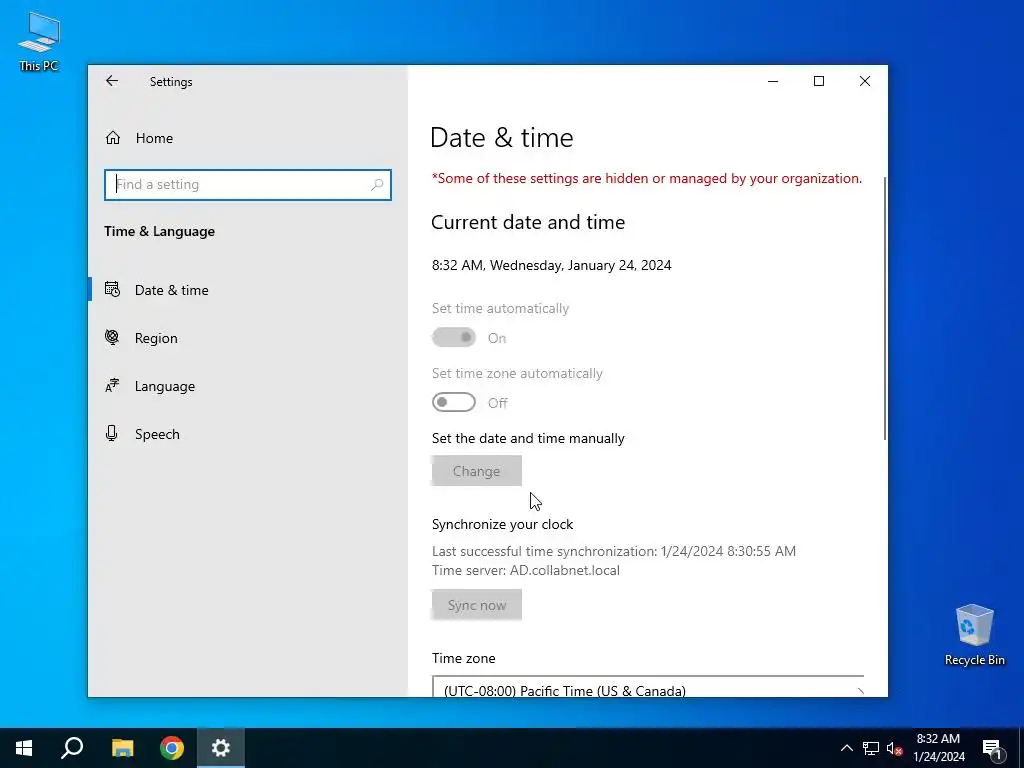Click the magnifier icon in the search box
1024x768 pixels.
pyautogui.click(x=377, y=185)
